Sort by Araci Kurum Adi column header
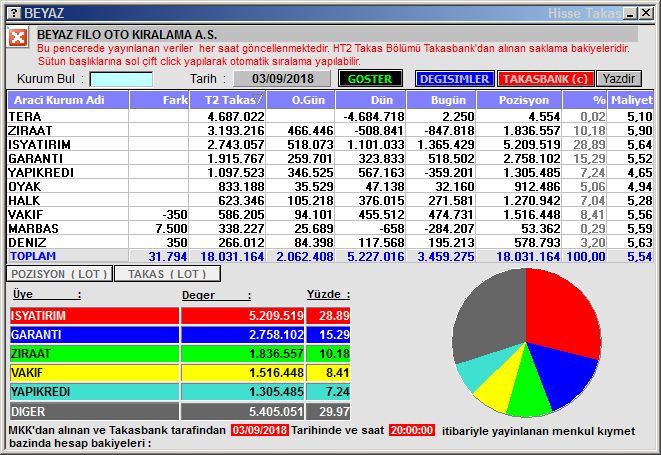This screenshot has height=455, width=661. click(68, 100)
